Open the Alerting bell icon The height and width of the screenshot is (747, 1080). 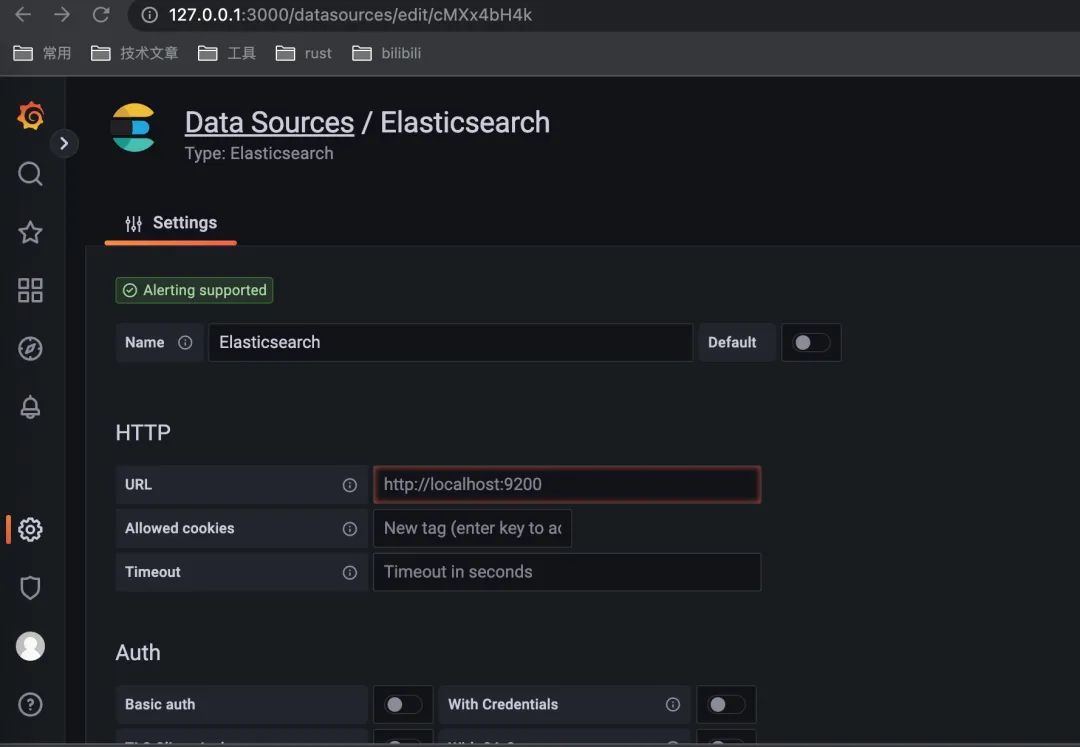pyautogui.click(x=30, y=407)
